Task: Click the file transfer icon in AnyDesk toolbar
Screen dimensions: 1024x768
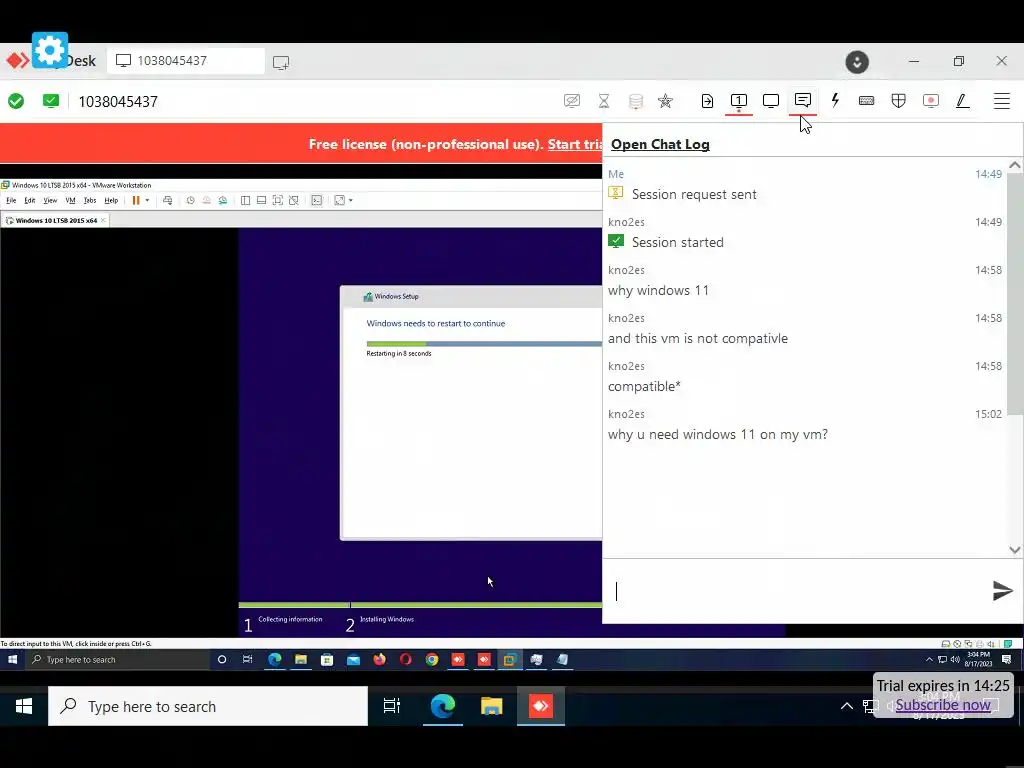Action: pos(707,101)
